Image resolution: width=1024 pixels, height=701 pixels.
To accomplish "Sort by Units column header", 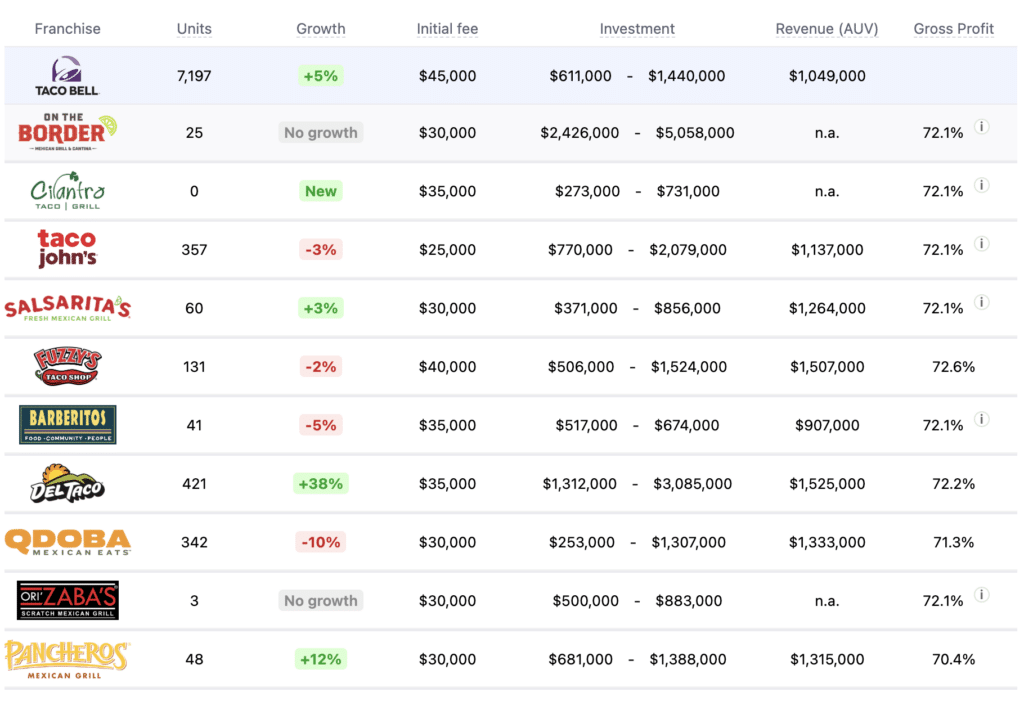I will [x=194, y=29].
